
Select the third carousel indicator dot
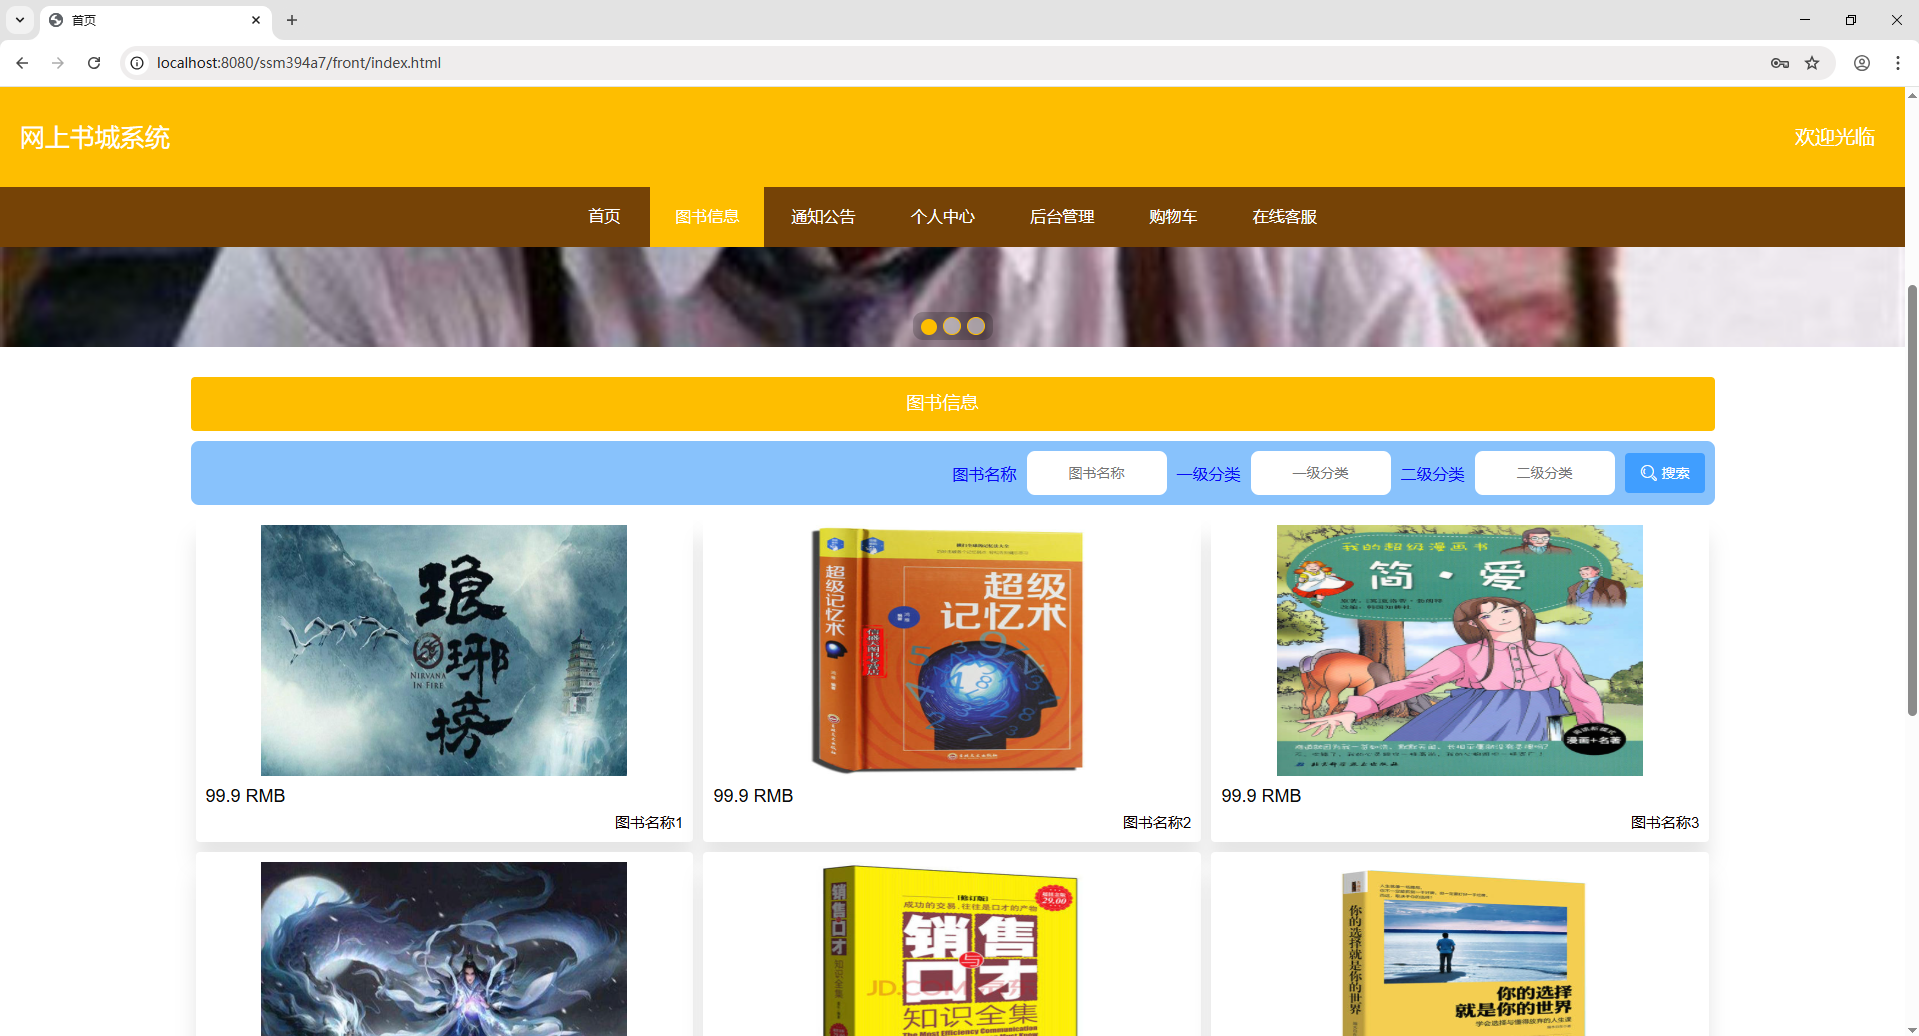tap(976, 326)
